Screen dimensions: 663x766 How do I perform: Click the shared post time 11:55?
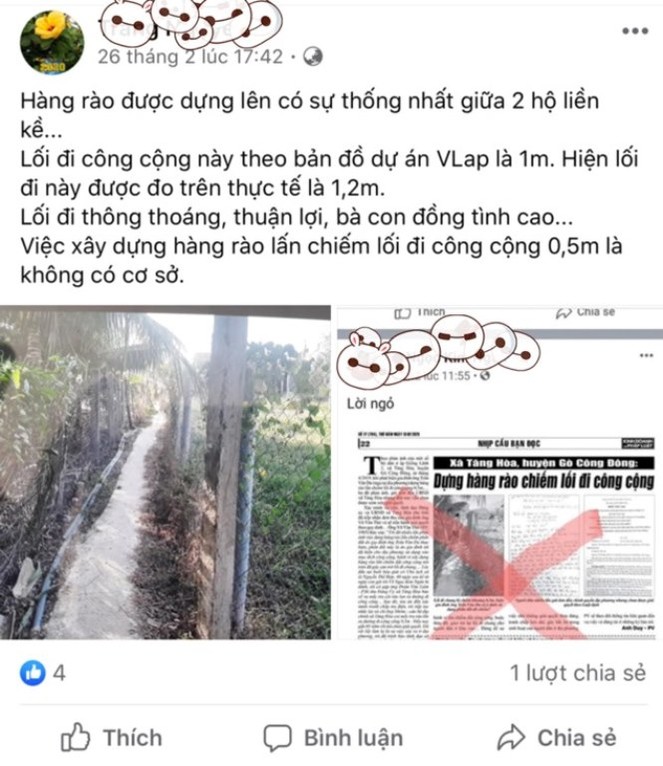tap(447, 376)
